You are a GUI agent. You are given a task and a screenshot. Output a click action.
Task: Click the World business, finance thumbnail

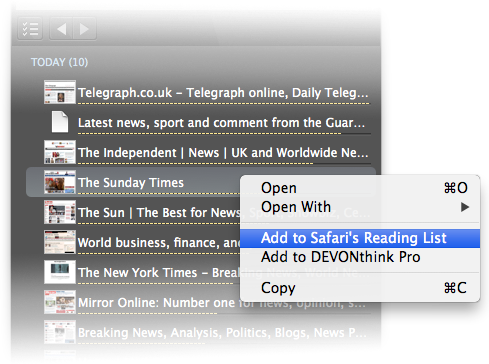60,242
